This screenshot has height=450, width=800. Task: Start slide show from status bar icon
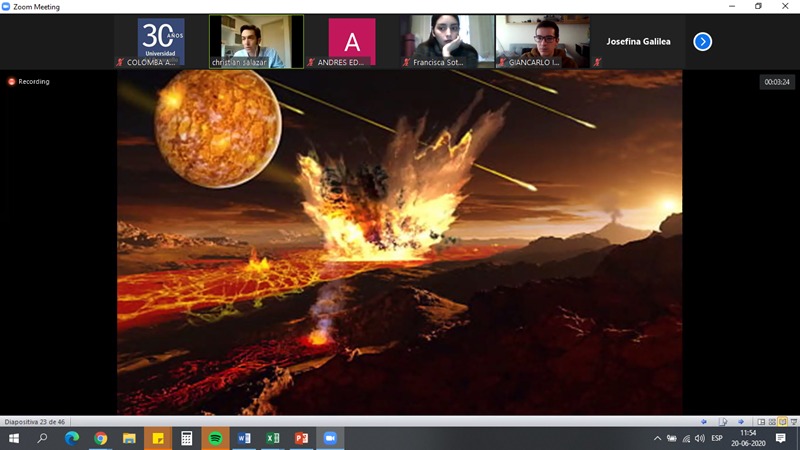coord(793,422)
